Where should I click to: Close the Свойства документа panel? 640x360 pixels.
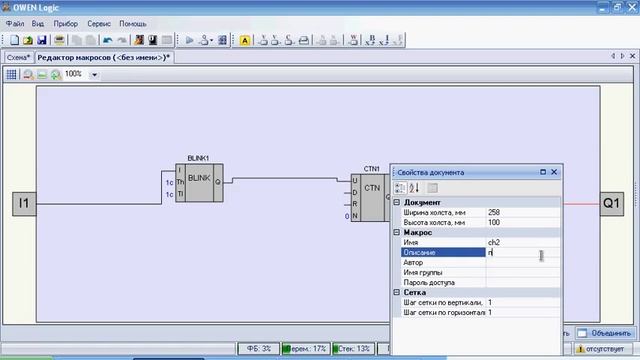(x=554, y=172)
